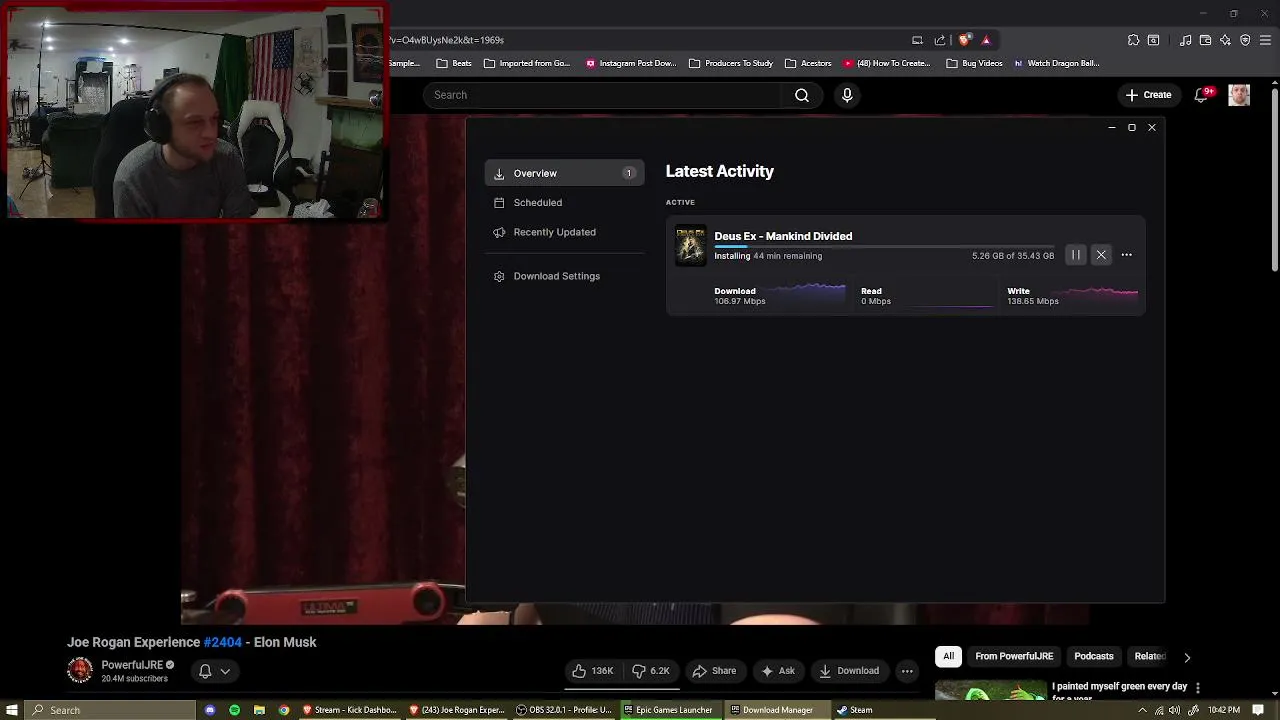1280x720 pixels.
Task: Open Recently Updated section
Action: click(554, 232)
